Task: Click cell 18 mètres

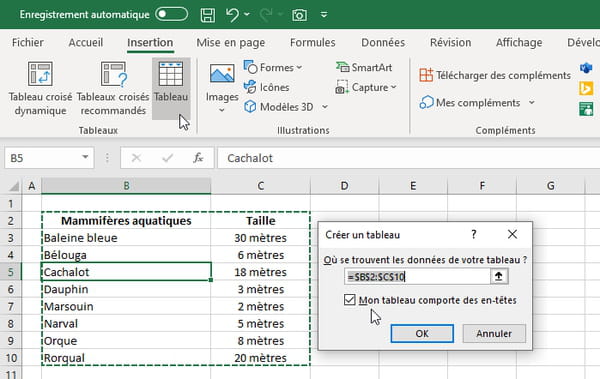Action: coord(261,272)
